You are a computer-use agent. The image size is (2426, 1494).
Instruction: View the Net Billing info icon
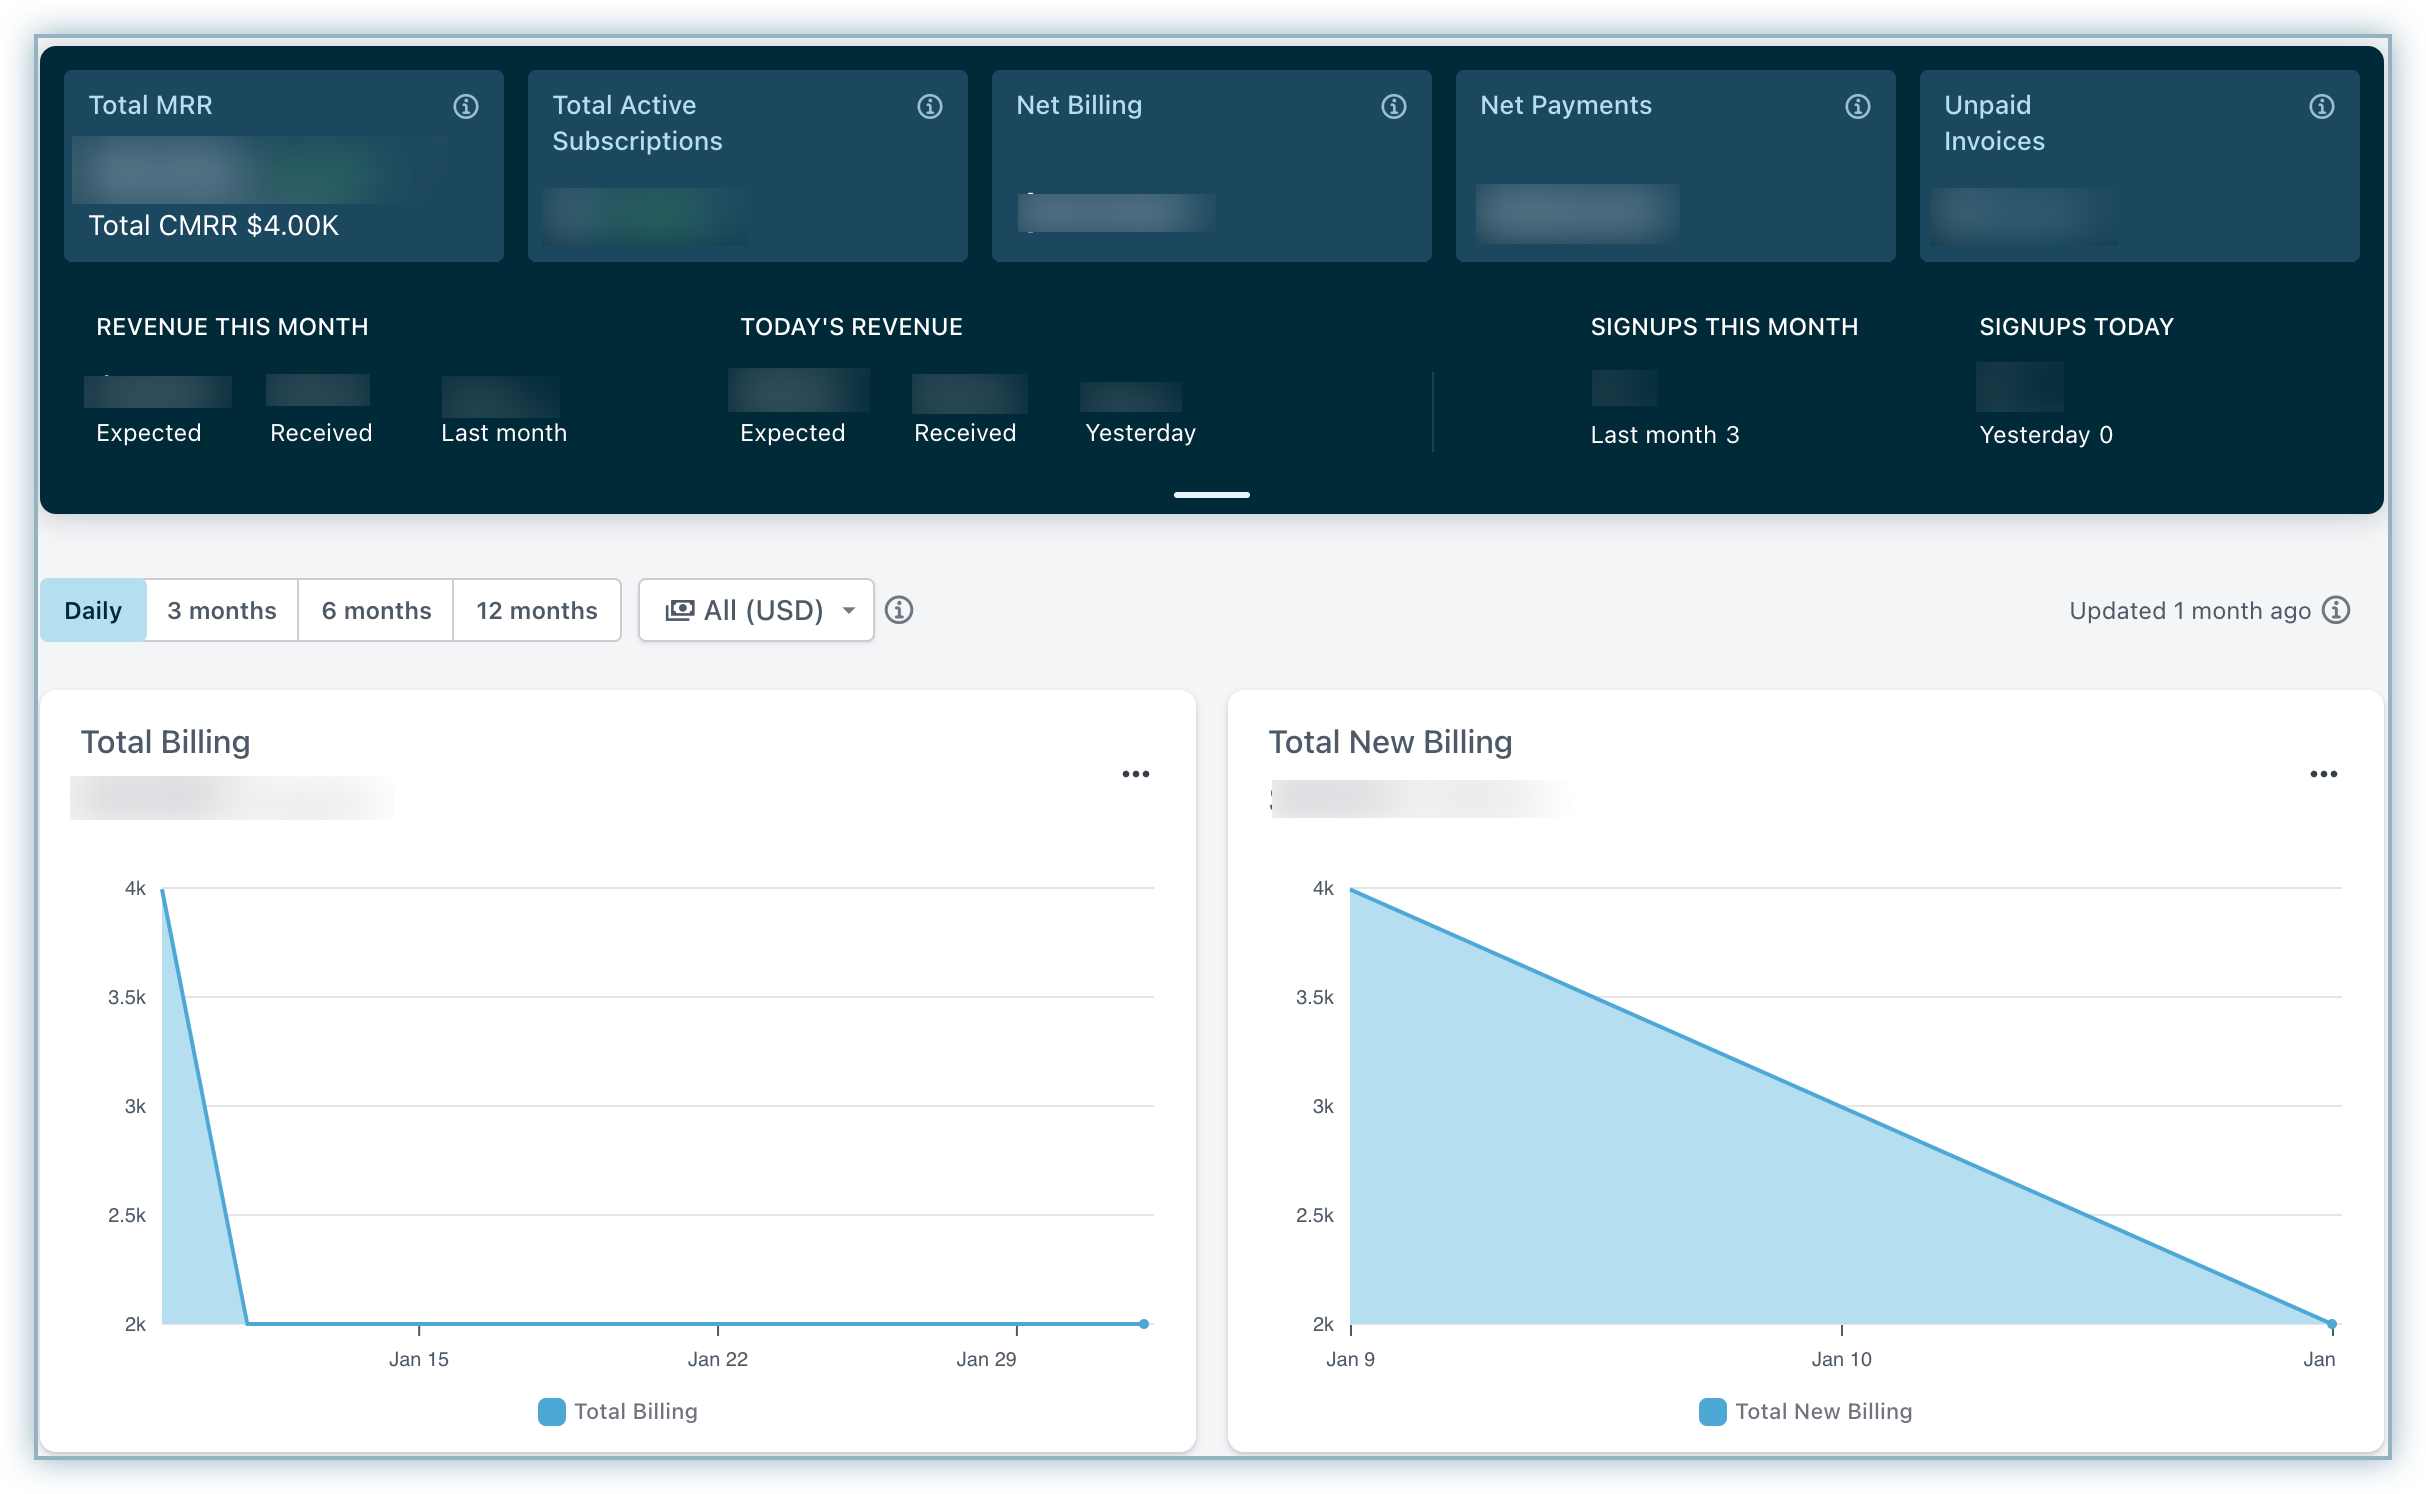point(1394,106)
